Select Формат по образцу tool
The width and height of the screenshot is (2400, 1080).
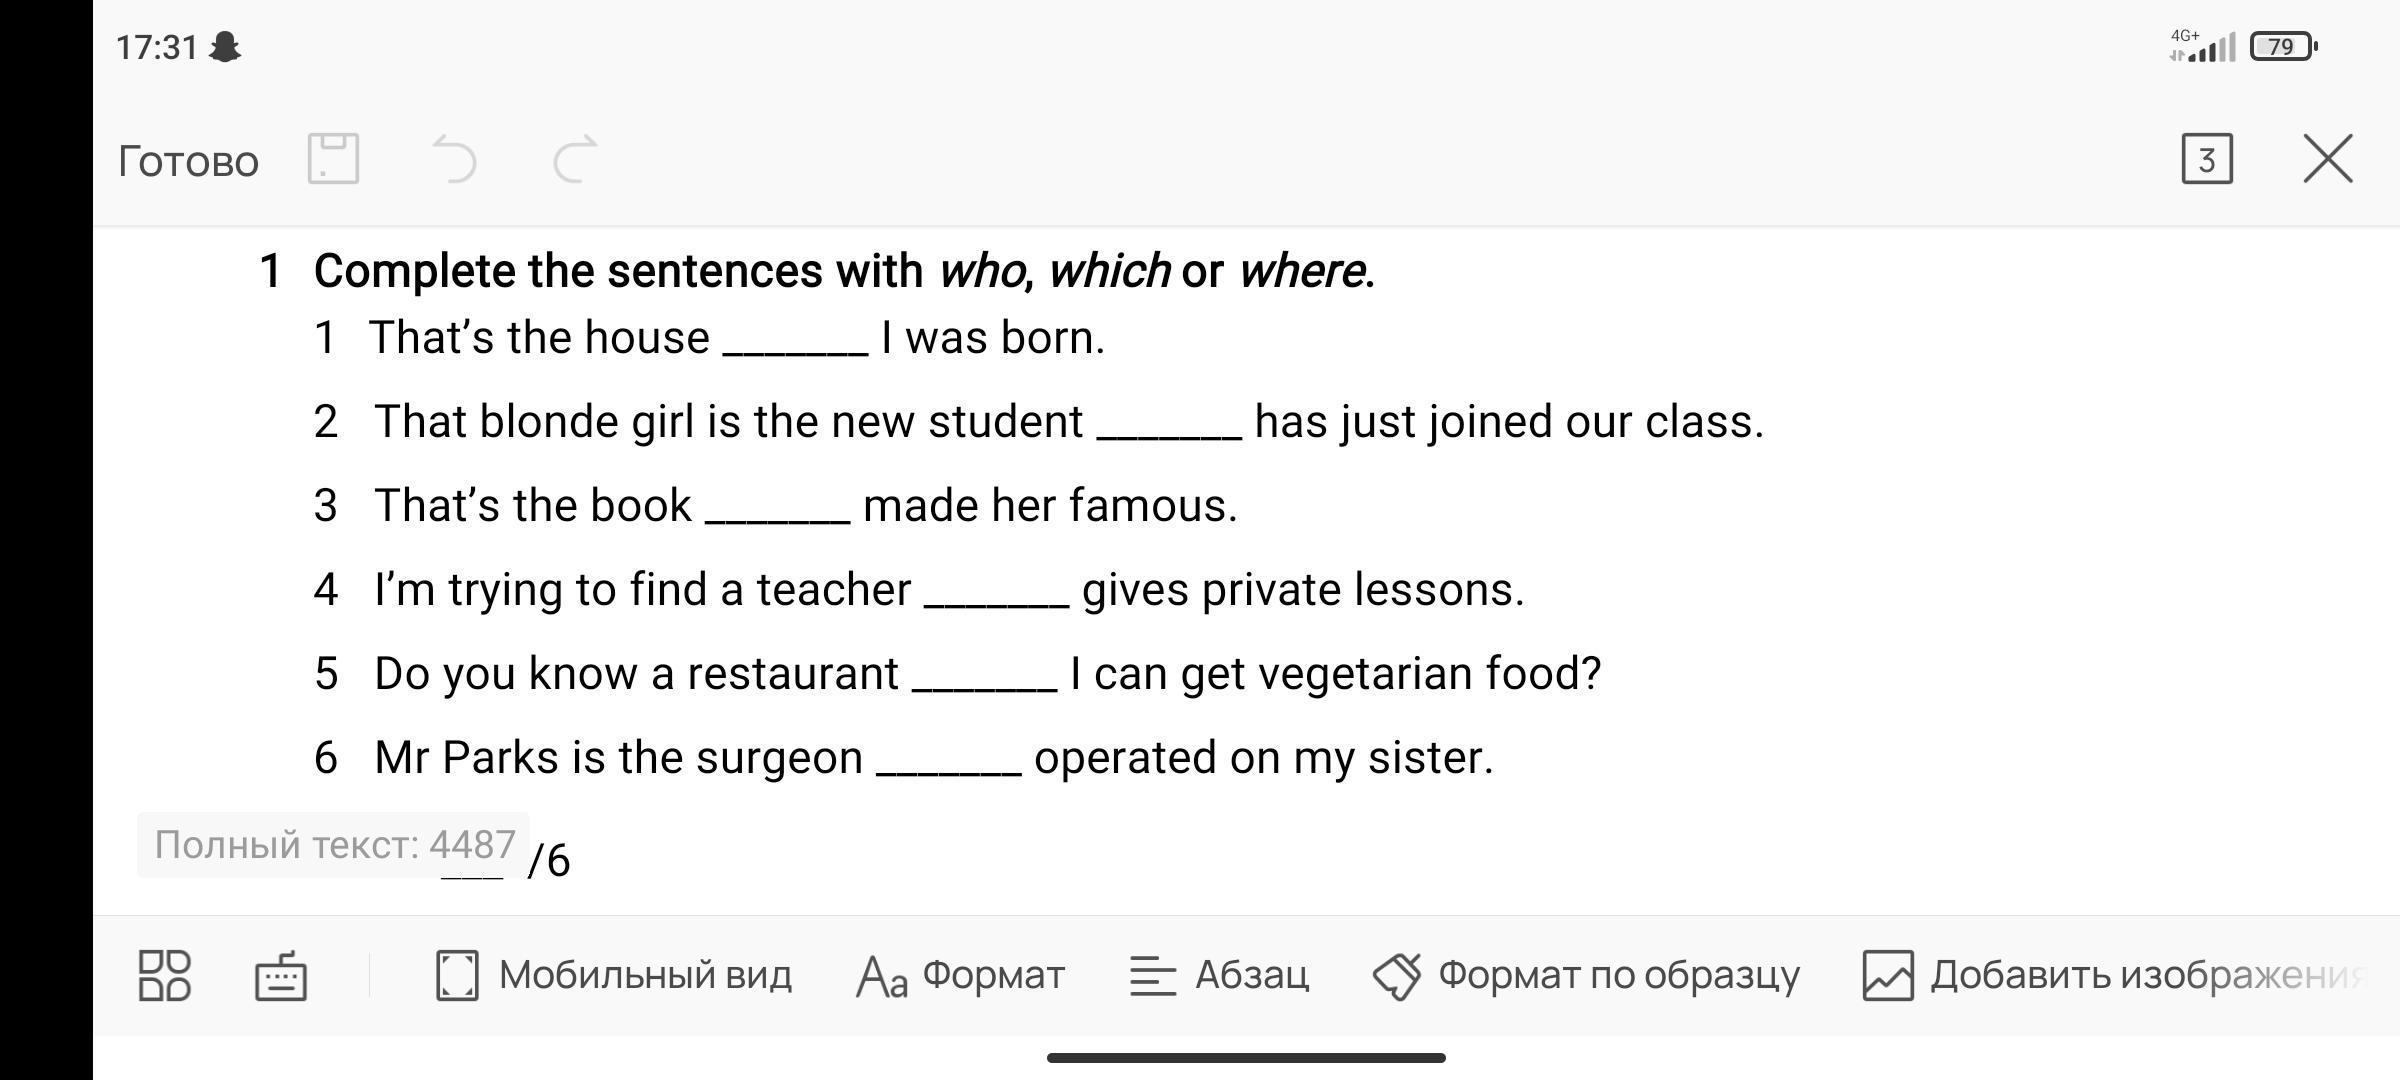[x=1586, y=975]
